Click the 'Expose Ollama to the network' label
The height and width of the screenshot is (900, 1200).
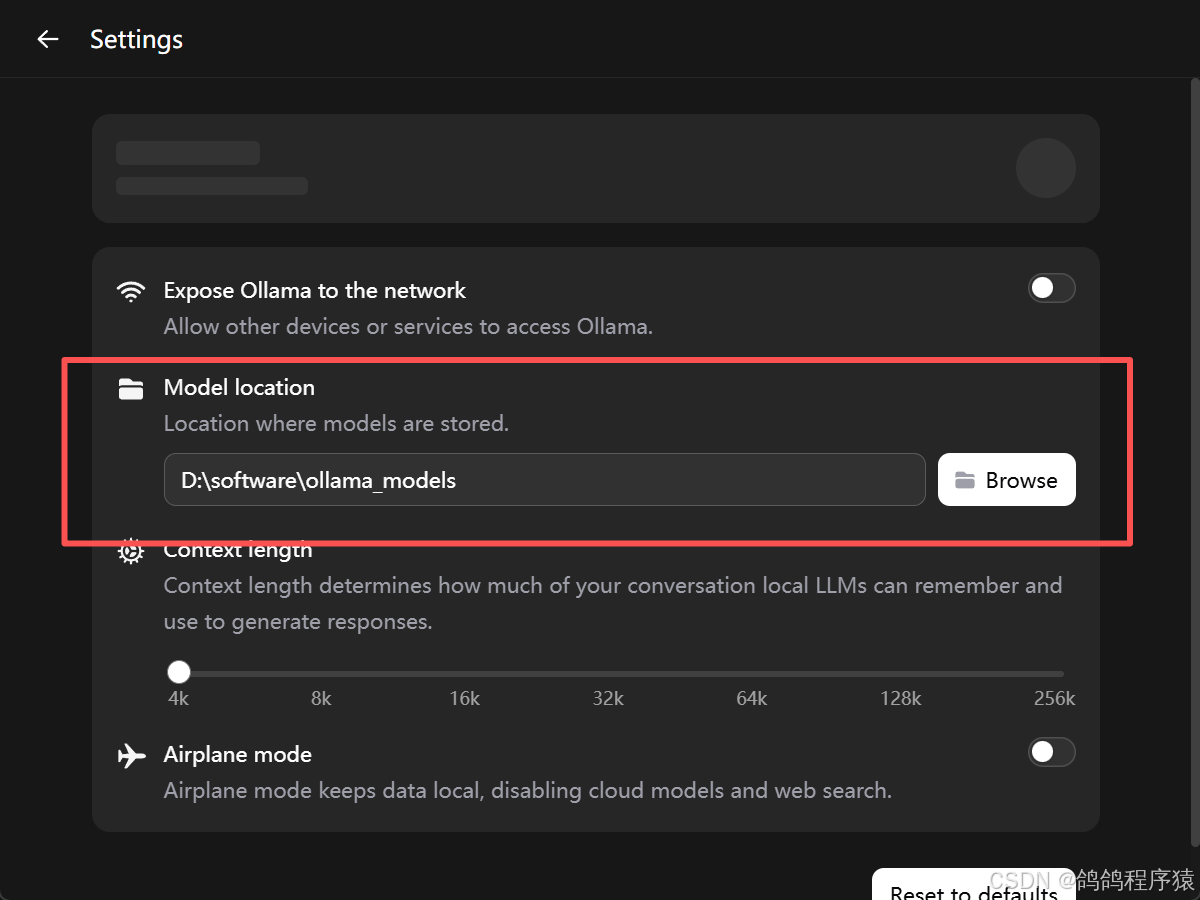pos(315,291)
